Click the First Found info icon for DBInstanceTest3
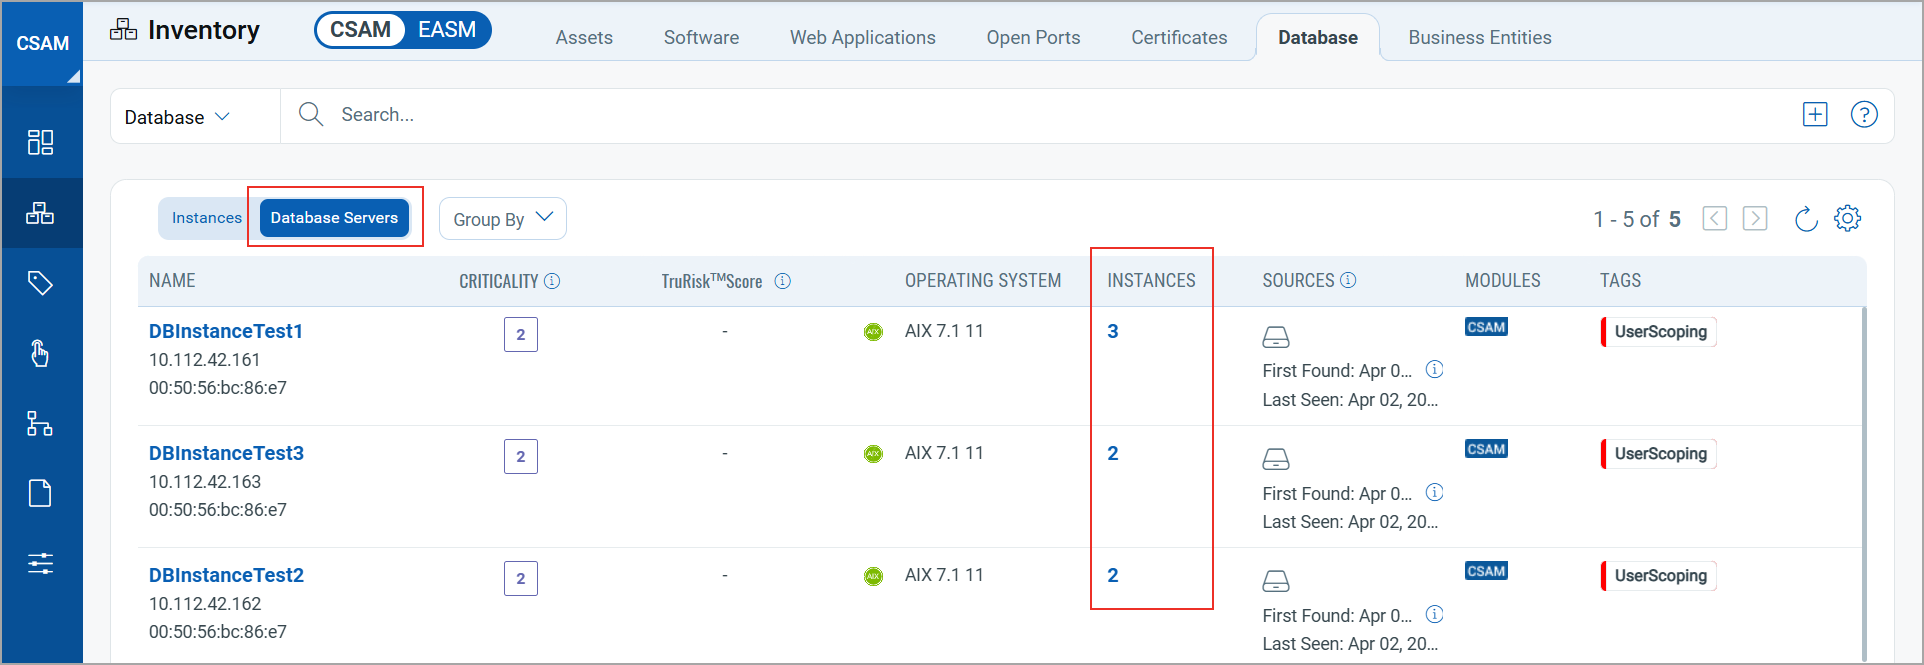Screen dimensions: 1924x665 pos(1434,492)
